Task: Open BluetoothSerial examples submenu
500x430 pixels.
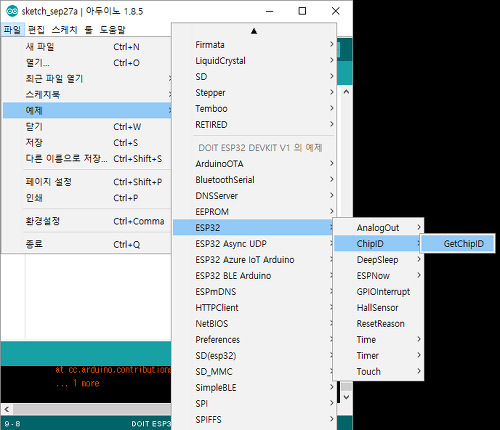Action: point(254,180)
